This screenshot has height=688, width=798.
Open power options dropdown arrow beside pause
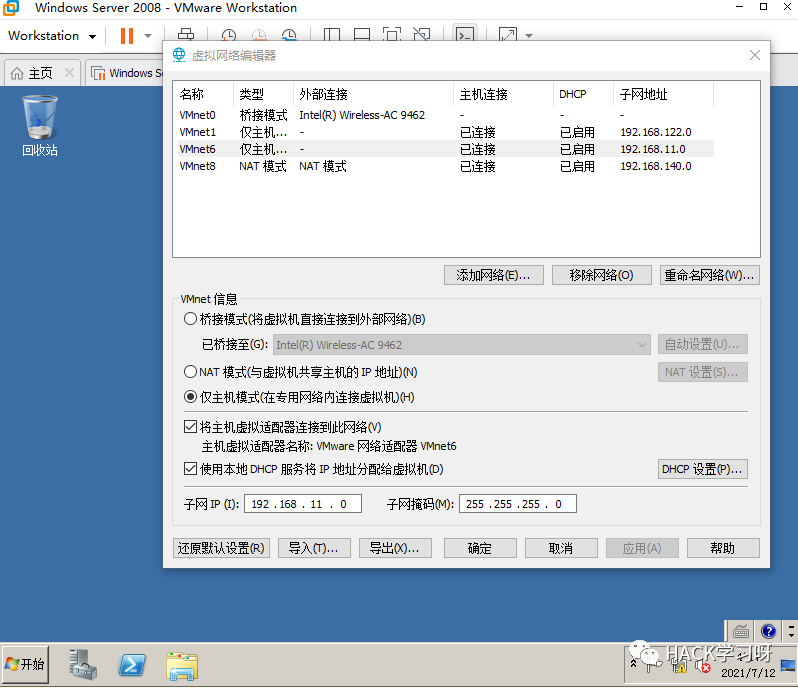pyautogui.click(x=148, y=36)
